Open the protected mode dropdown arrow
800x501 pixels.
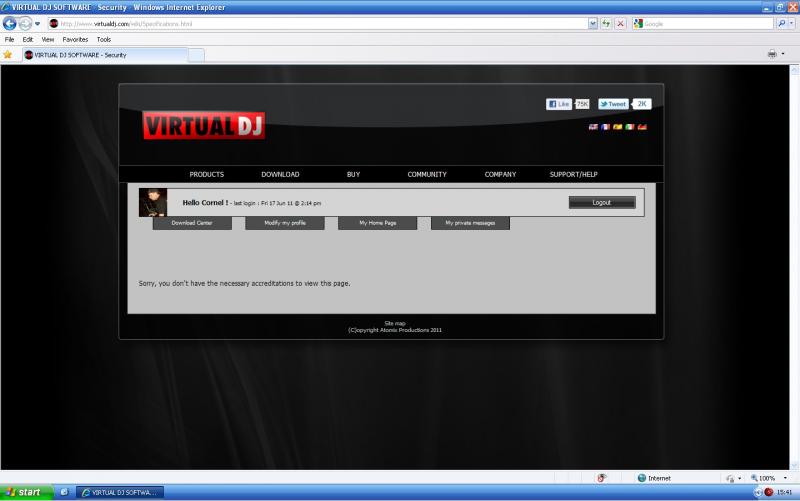[739, 478]
